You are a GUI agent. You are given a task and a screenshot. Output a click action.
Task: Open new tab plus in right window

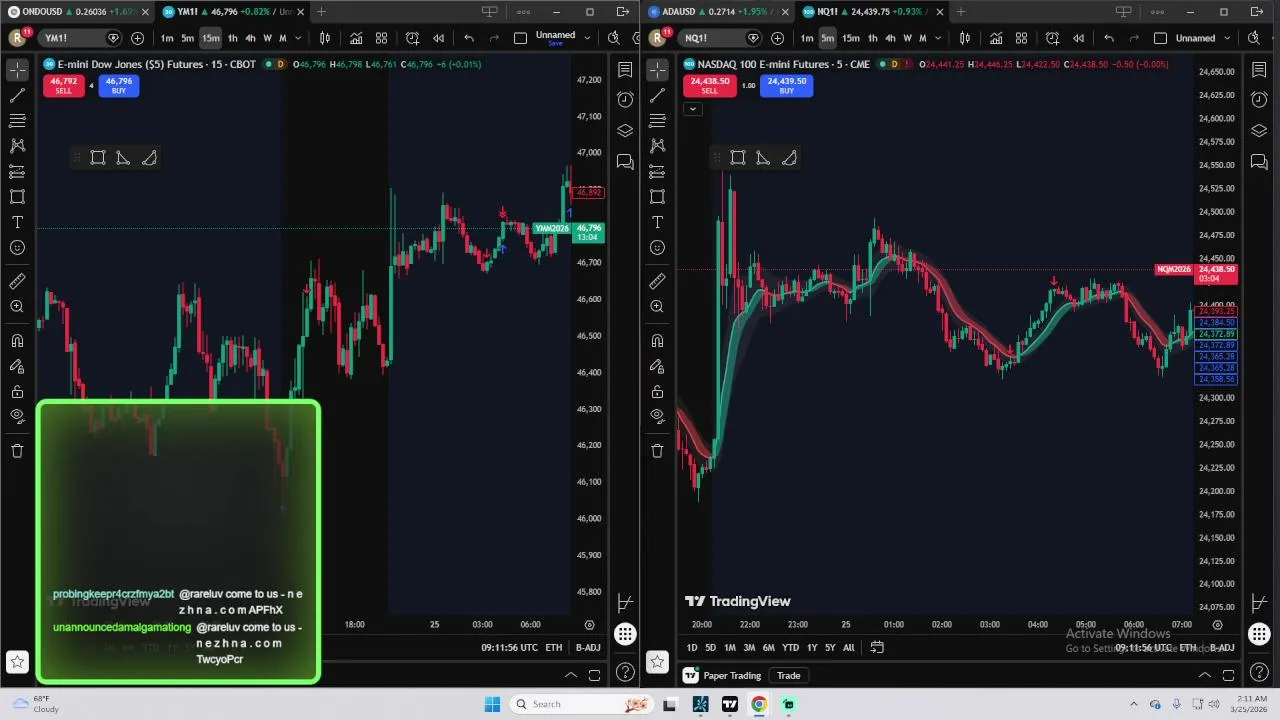tap(961, 12)
